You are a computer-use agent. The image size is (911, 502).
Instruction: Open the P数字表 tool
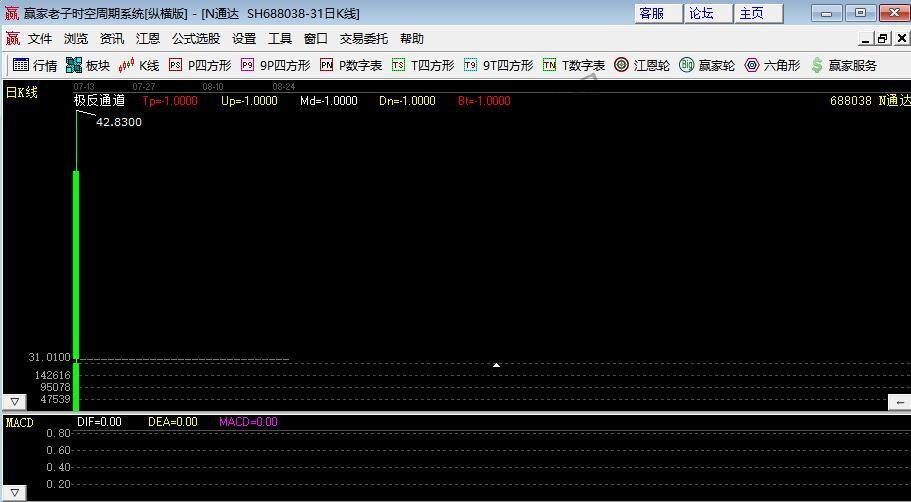tap(351, 65)
